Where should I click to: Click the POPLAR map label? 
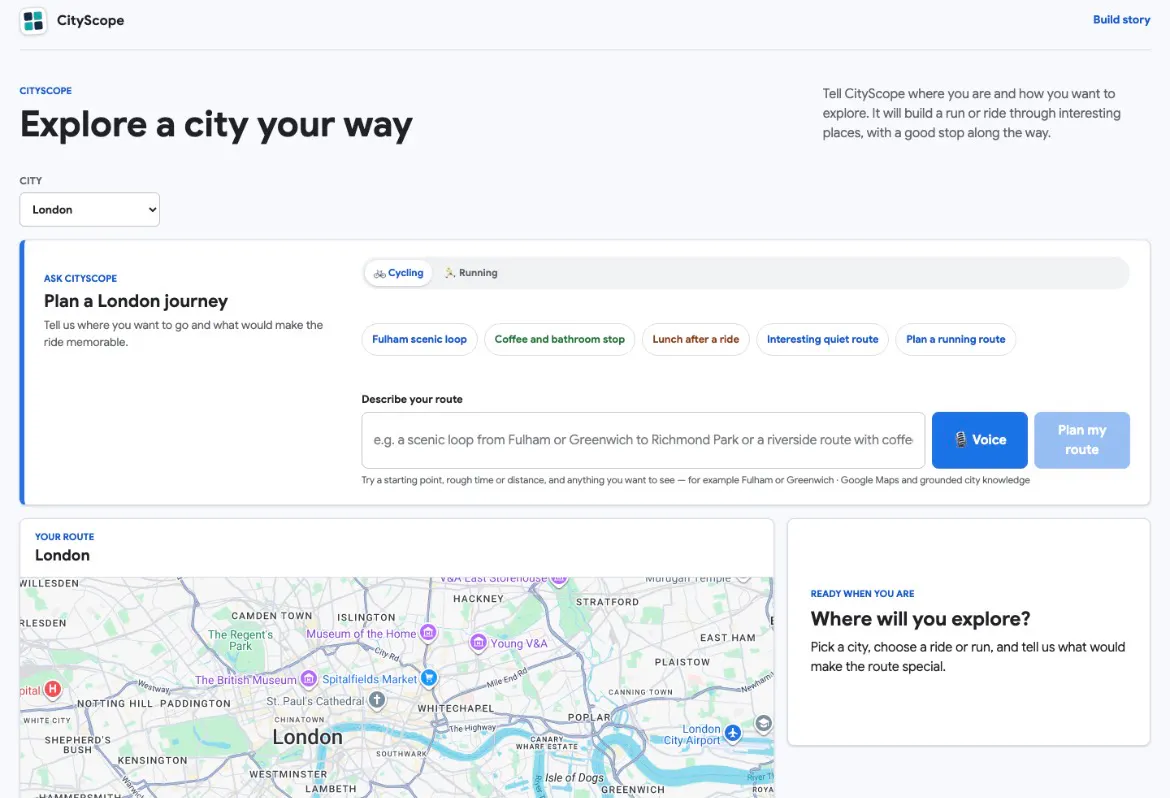click(x=589, y=717)
